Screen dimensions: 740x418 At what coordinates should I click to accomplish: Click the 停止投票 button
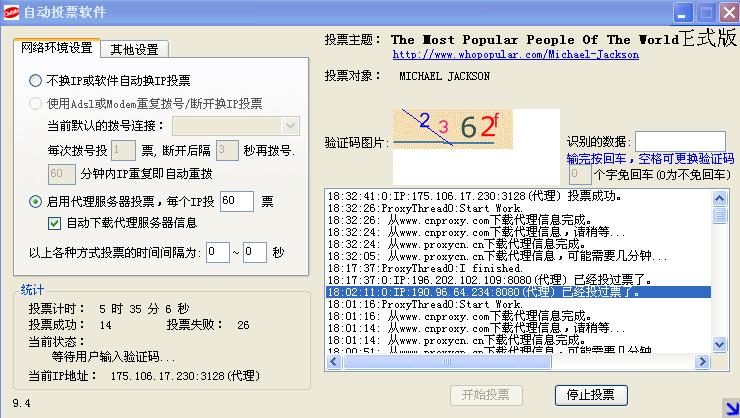[x=591, y=395]
